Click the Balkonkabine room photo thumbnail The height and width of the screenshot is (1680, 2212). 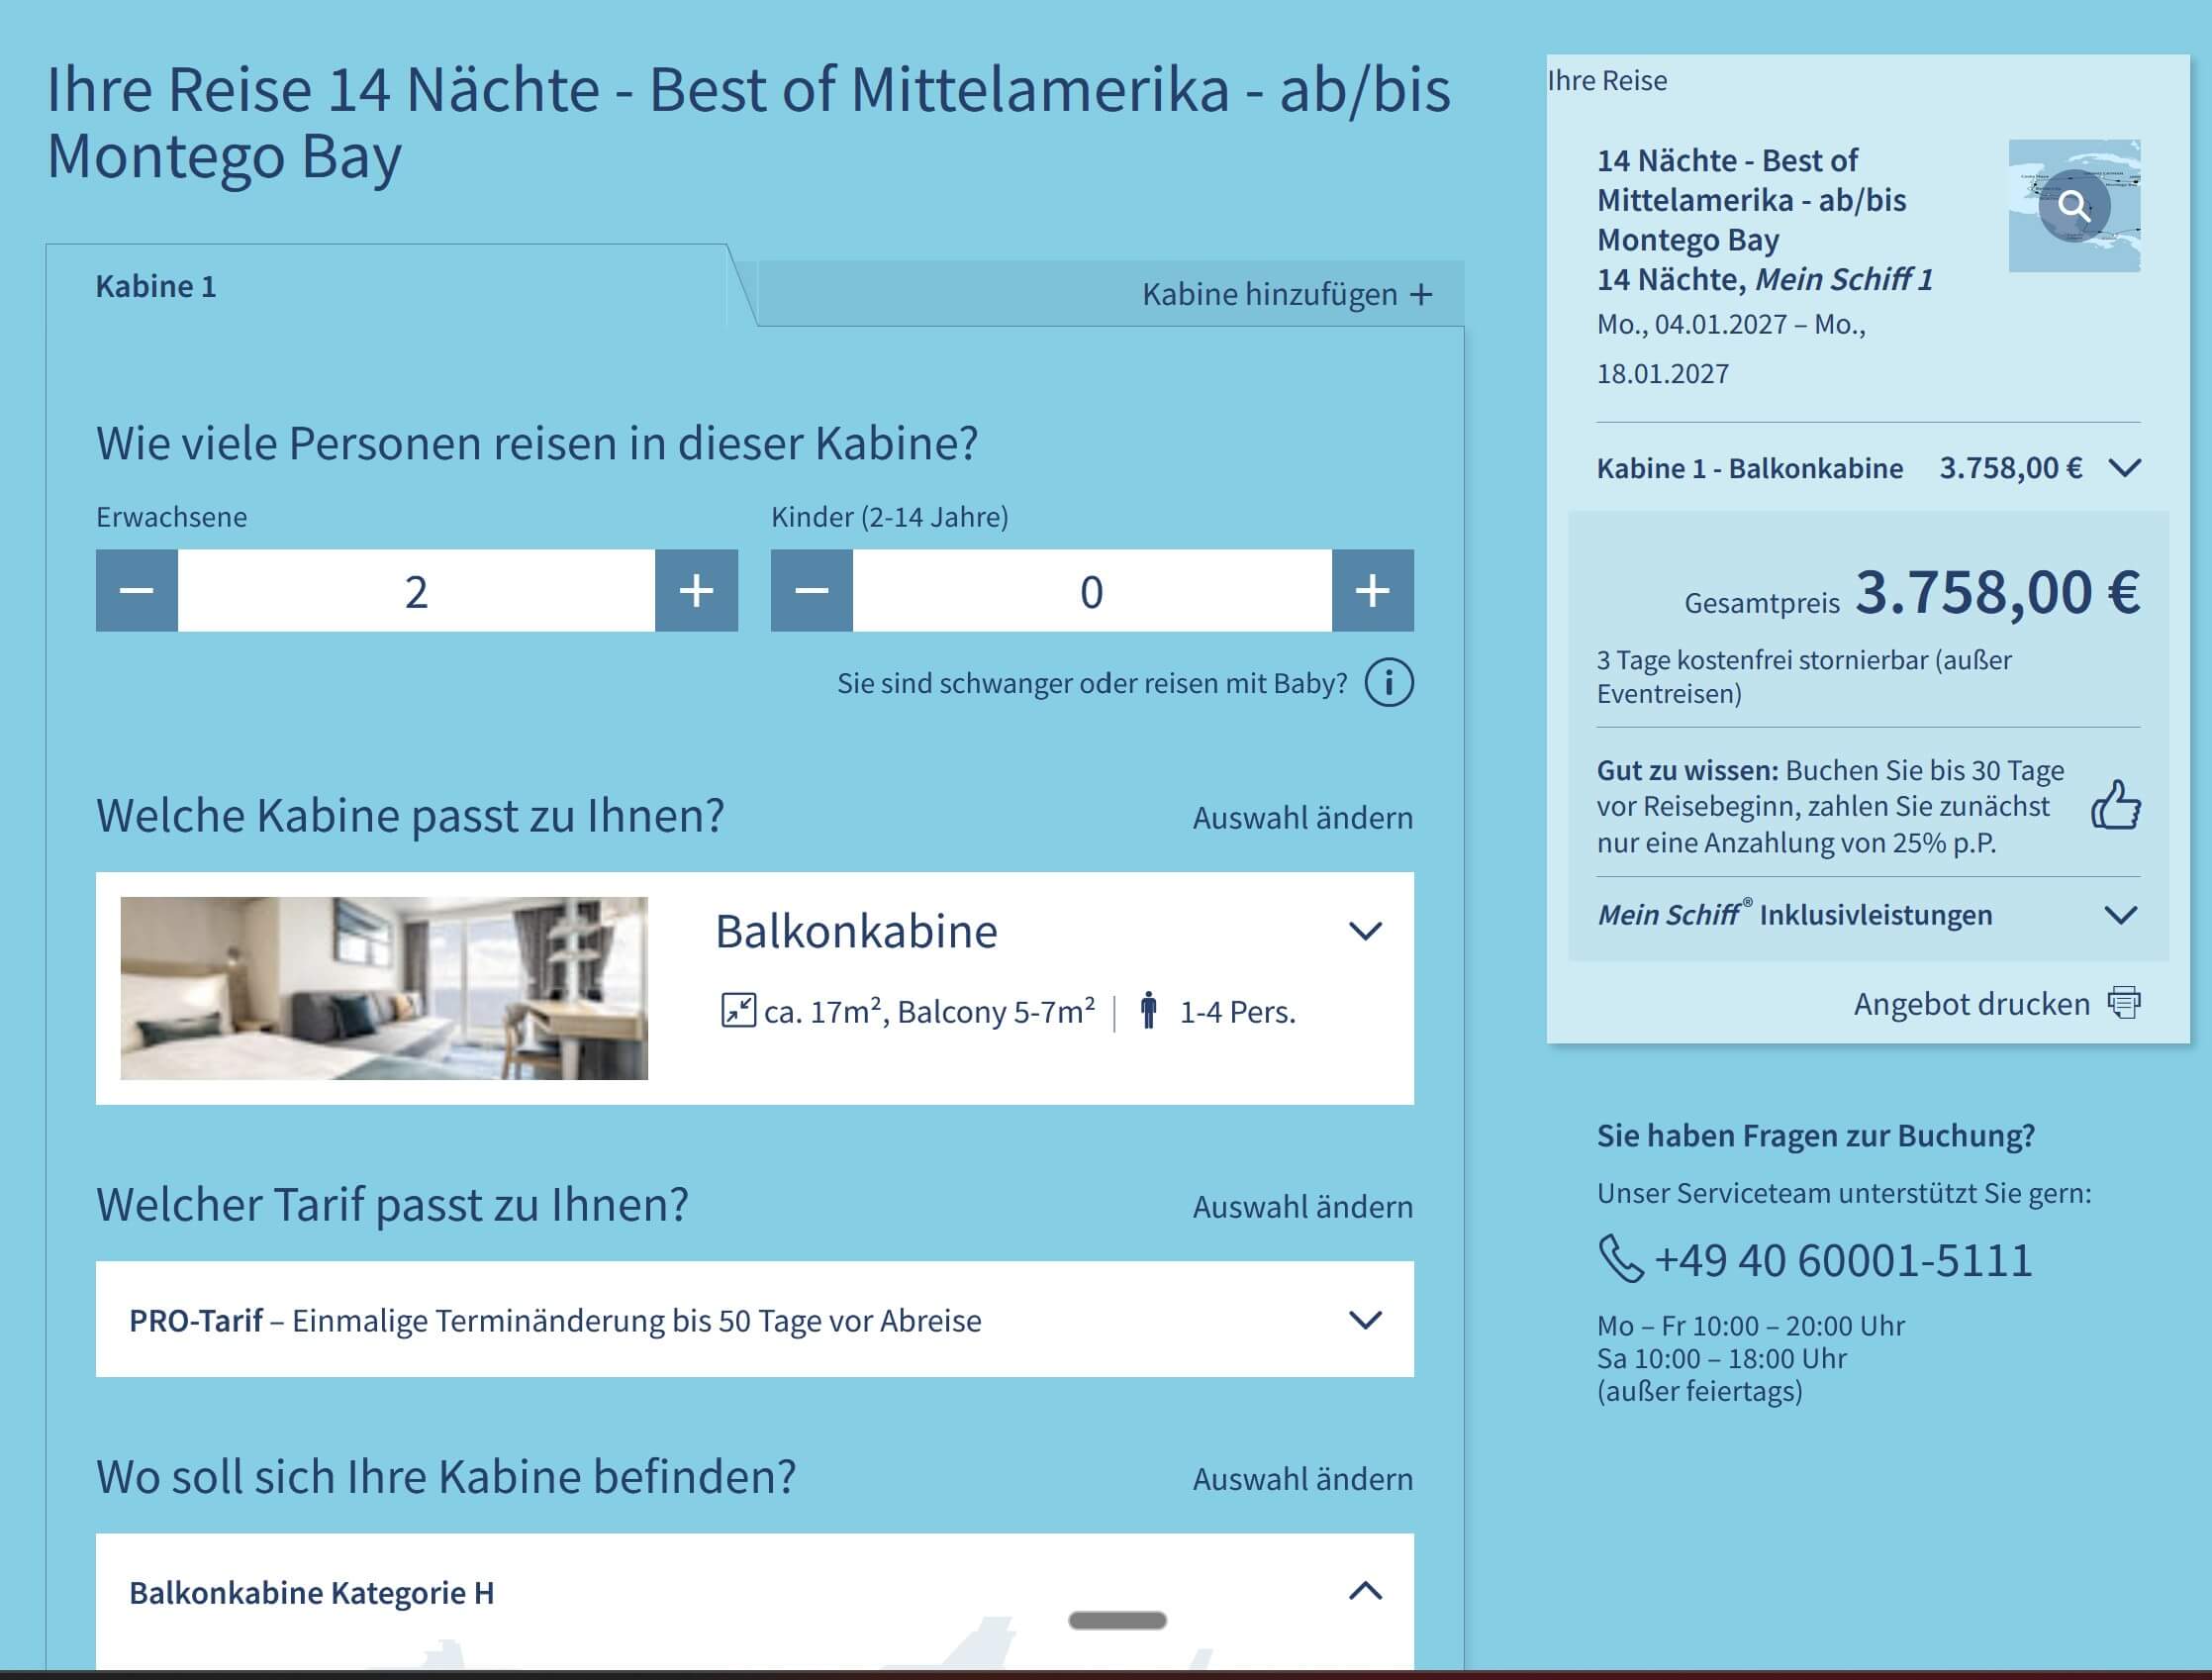point(384,988)
